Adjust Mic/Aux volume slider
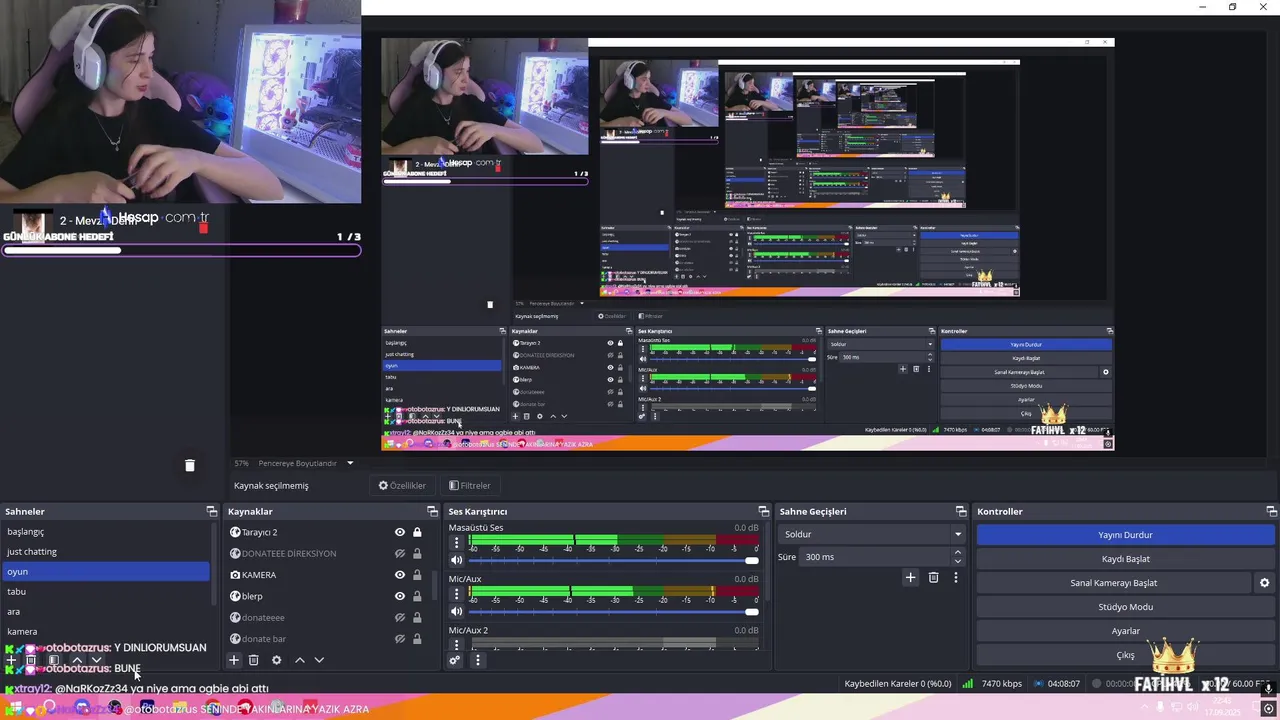The image size is (1280, 720). click(613, 611)
